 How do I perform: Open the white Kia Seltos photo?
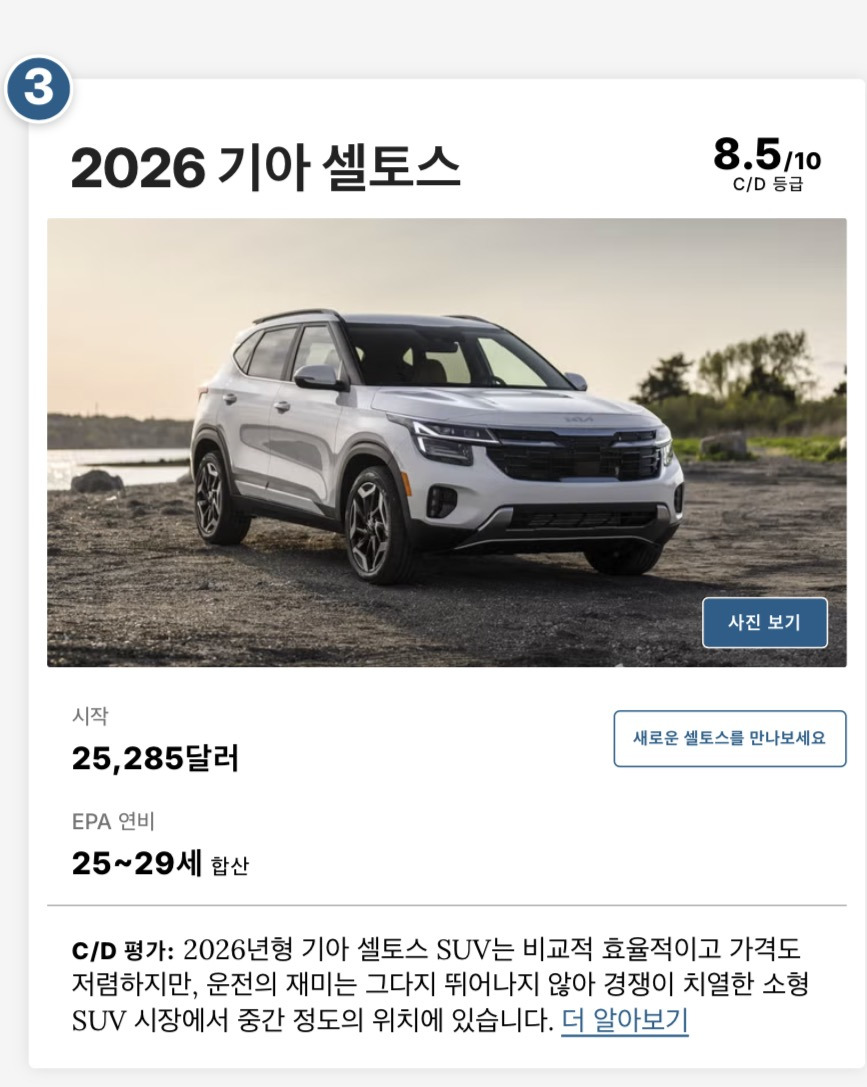(446, 442)
